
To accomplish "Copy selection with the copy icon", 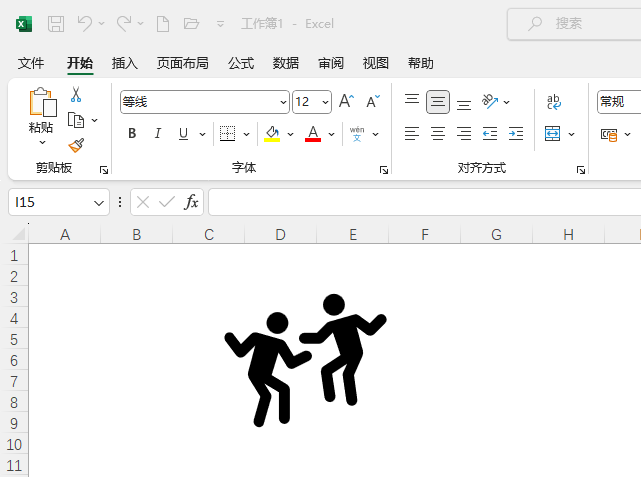I will pos(76,121).
